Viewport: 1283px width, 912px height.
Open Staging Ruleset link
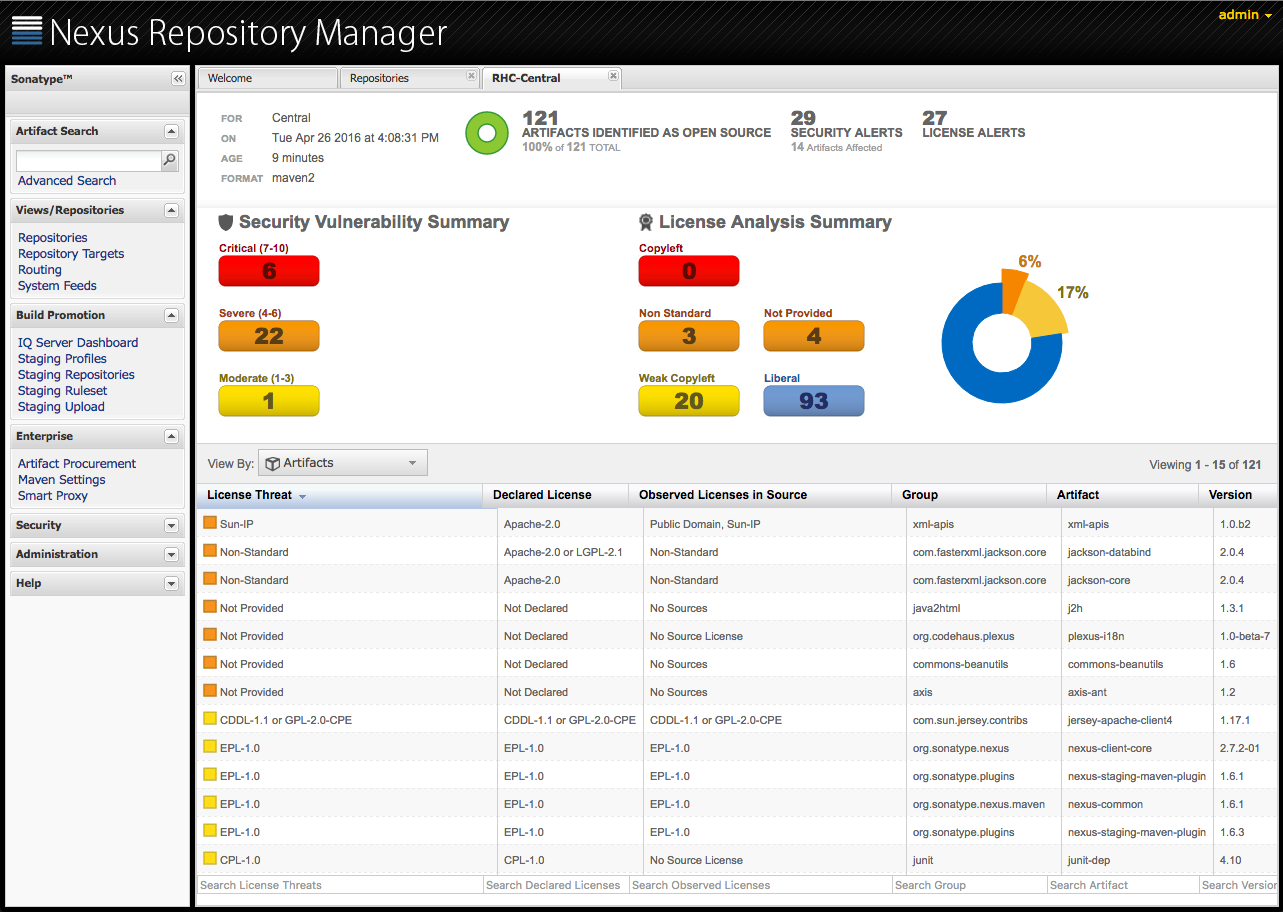point(62,391)
